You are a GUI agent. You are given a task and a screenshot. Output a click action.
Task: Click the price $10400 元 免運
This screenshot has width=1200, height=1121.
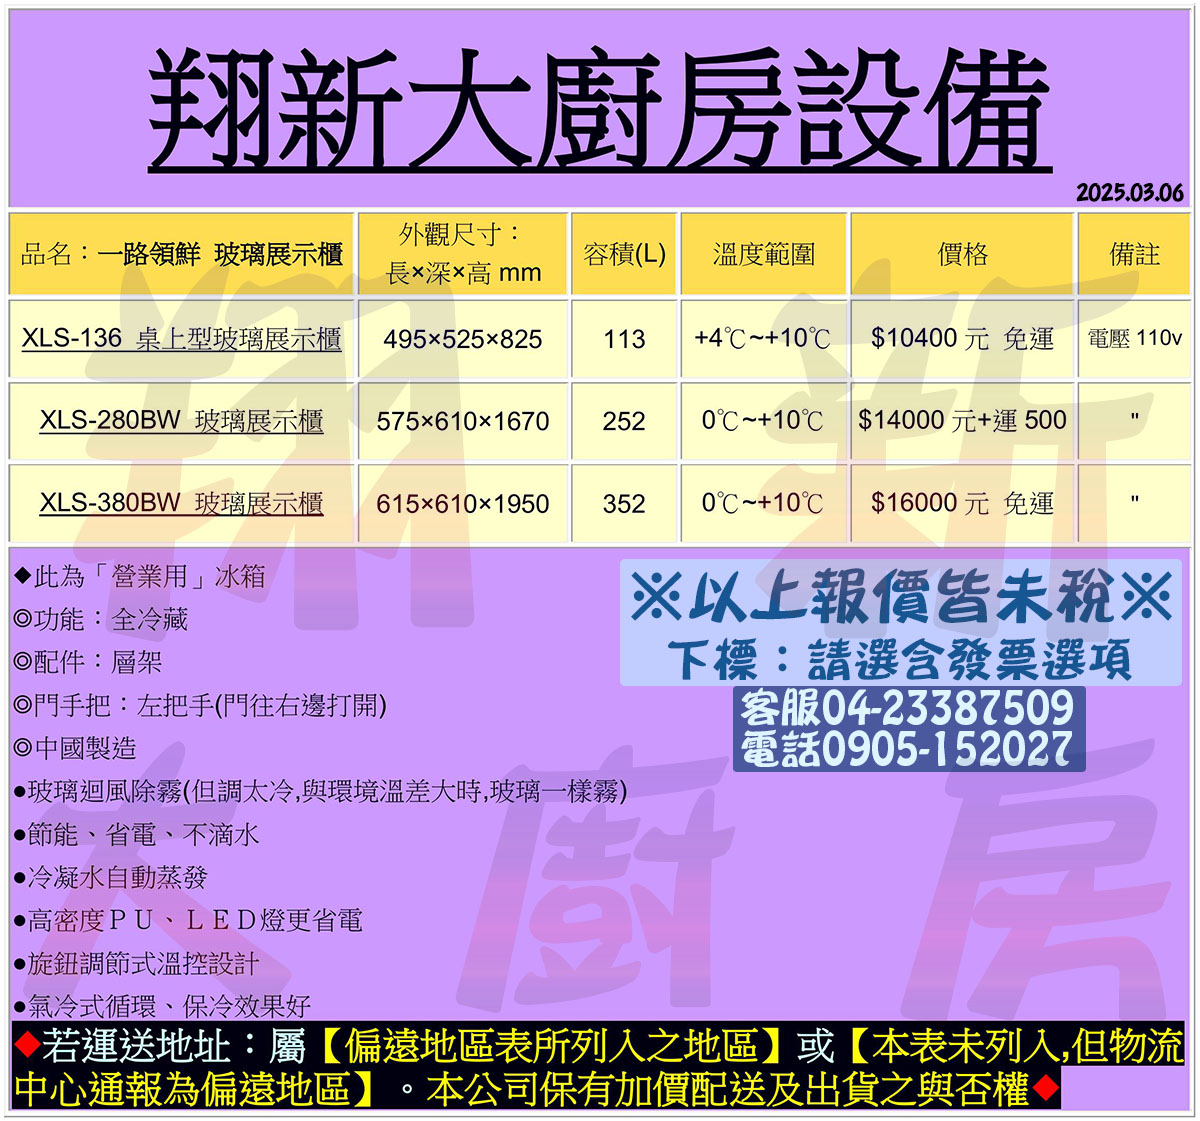(962, 339)
